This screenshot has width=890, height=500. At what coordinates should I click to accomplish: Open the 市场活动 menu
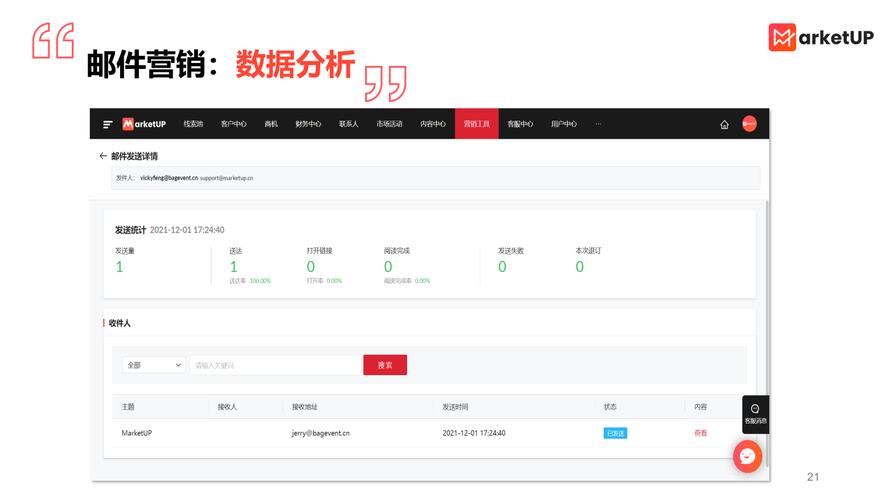coord(389,124)
